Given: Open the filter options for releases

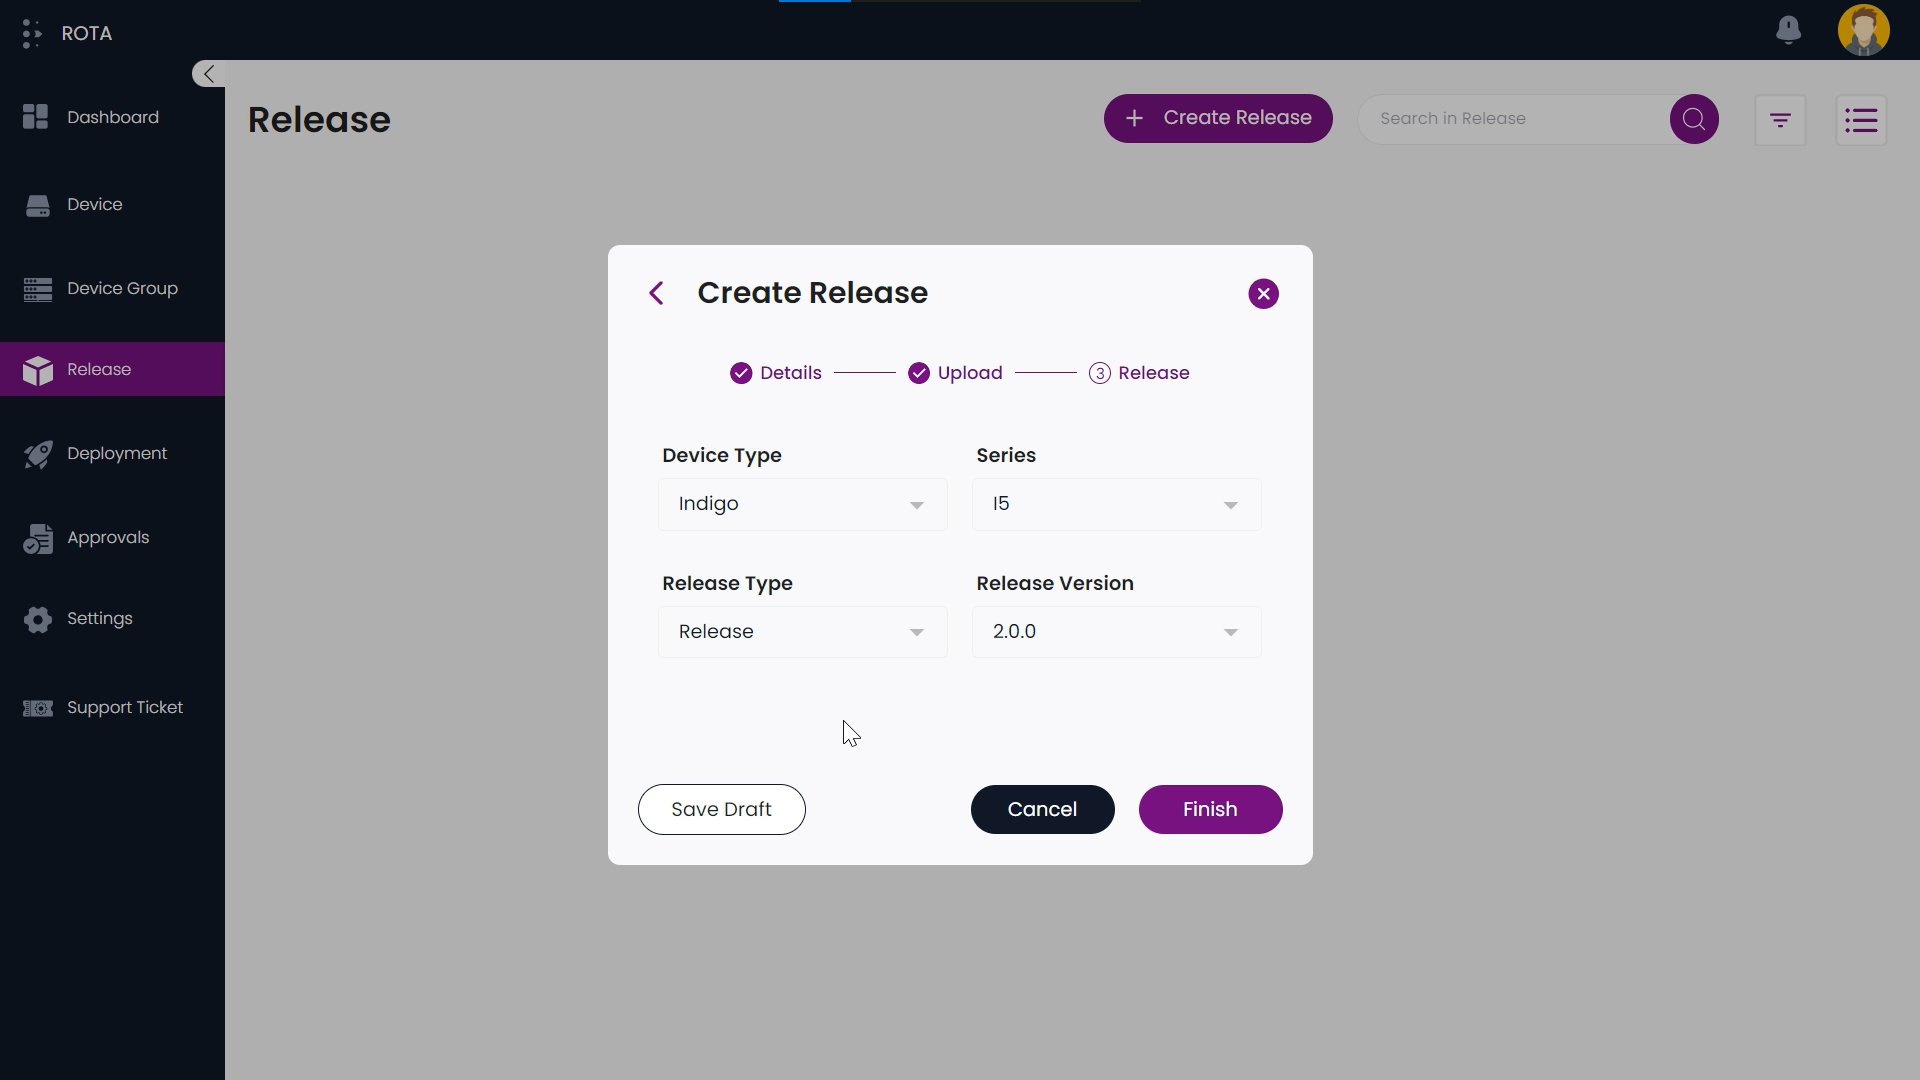Looking at the screenshot, I should [x=1781, y=119].
